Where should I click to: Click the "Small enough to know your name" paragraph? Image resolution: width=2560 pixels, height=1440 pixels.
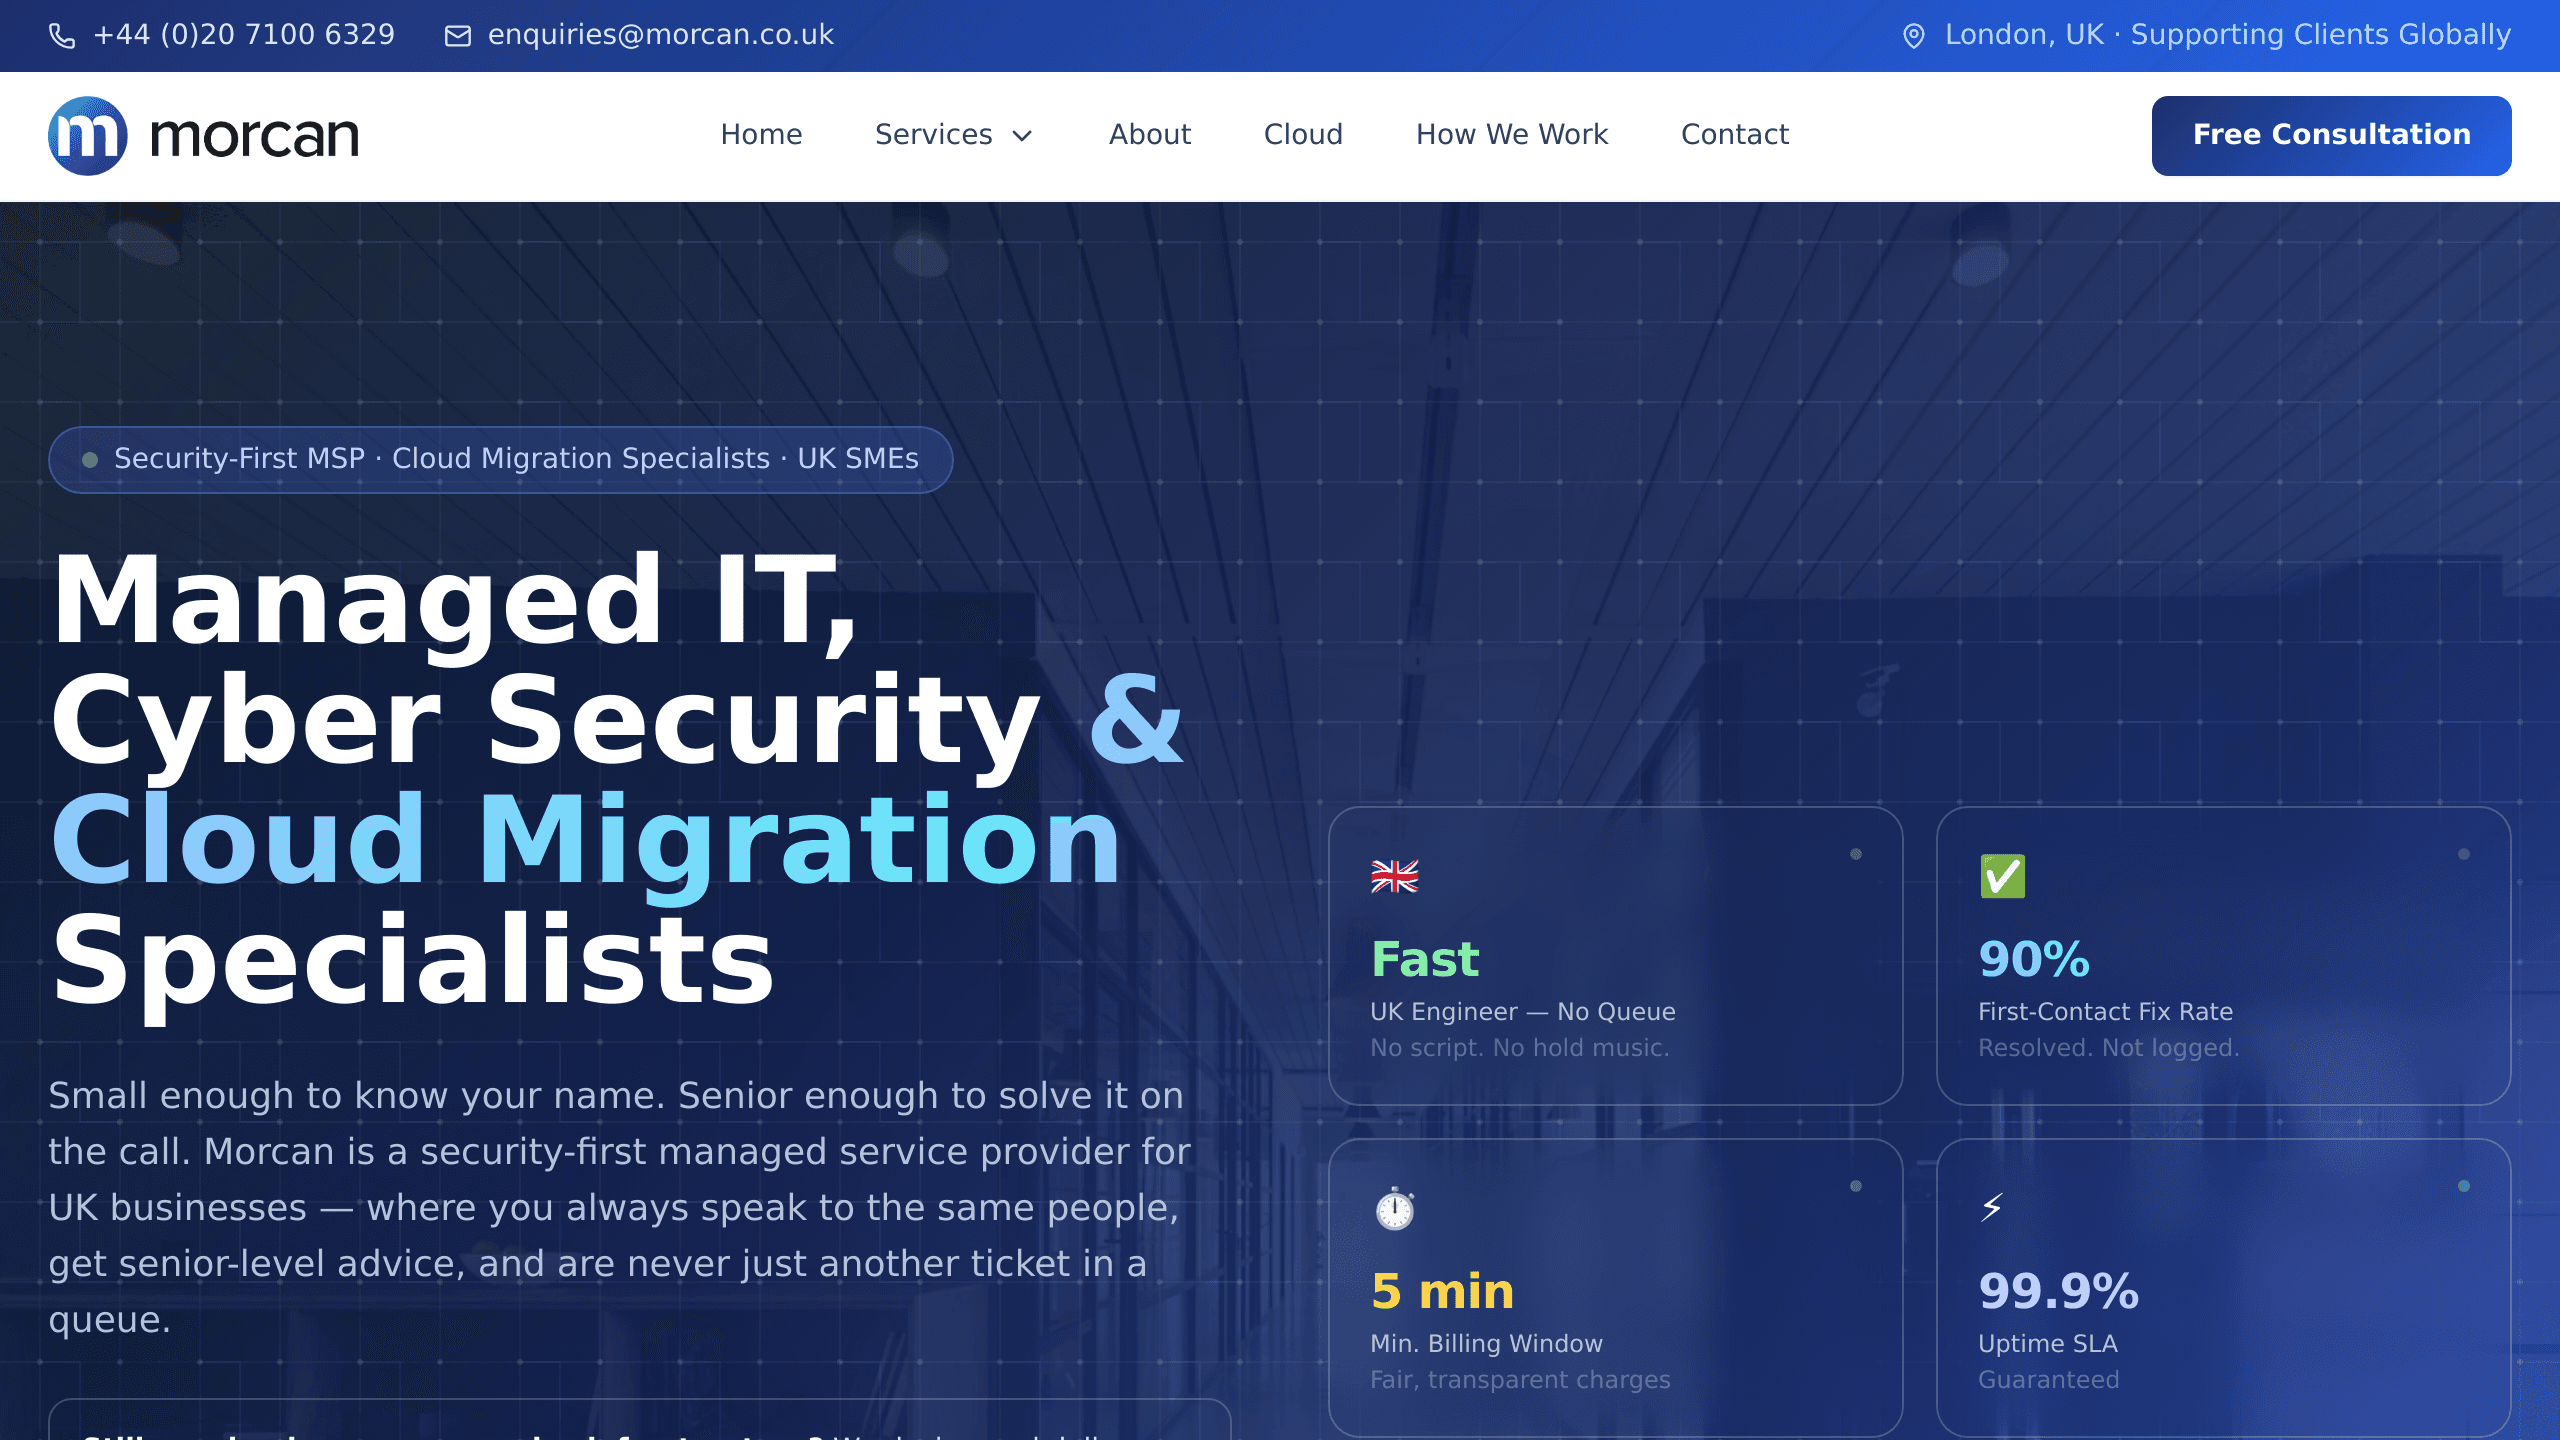620,1208
